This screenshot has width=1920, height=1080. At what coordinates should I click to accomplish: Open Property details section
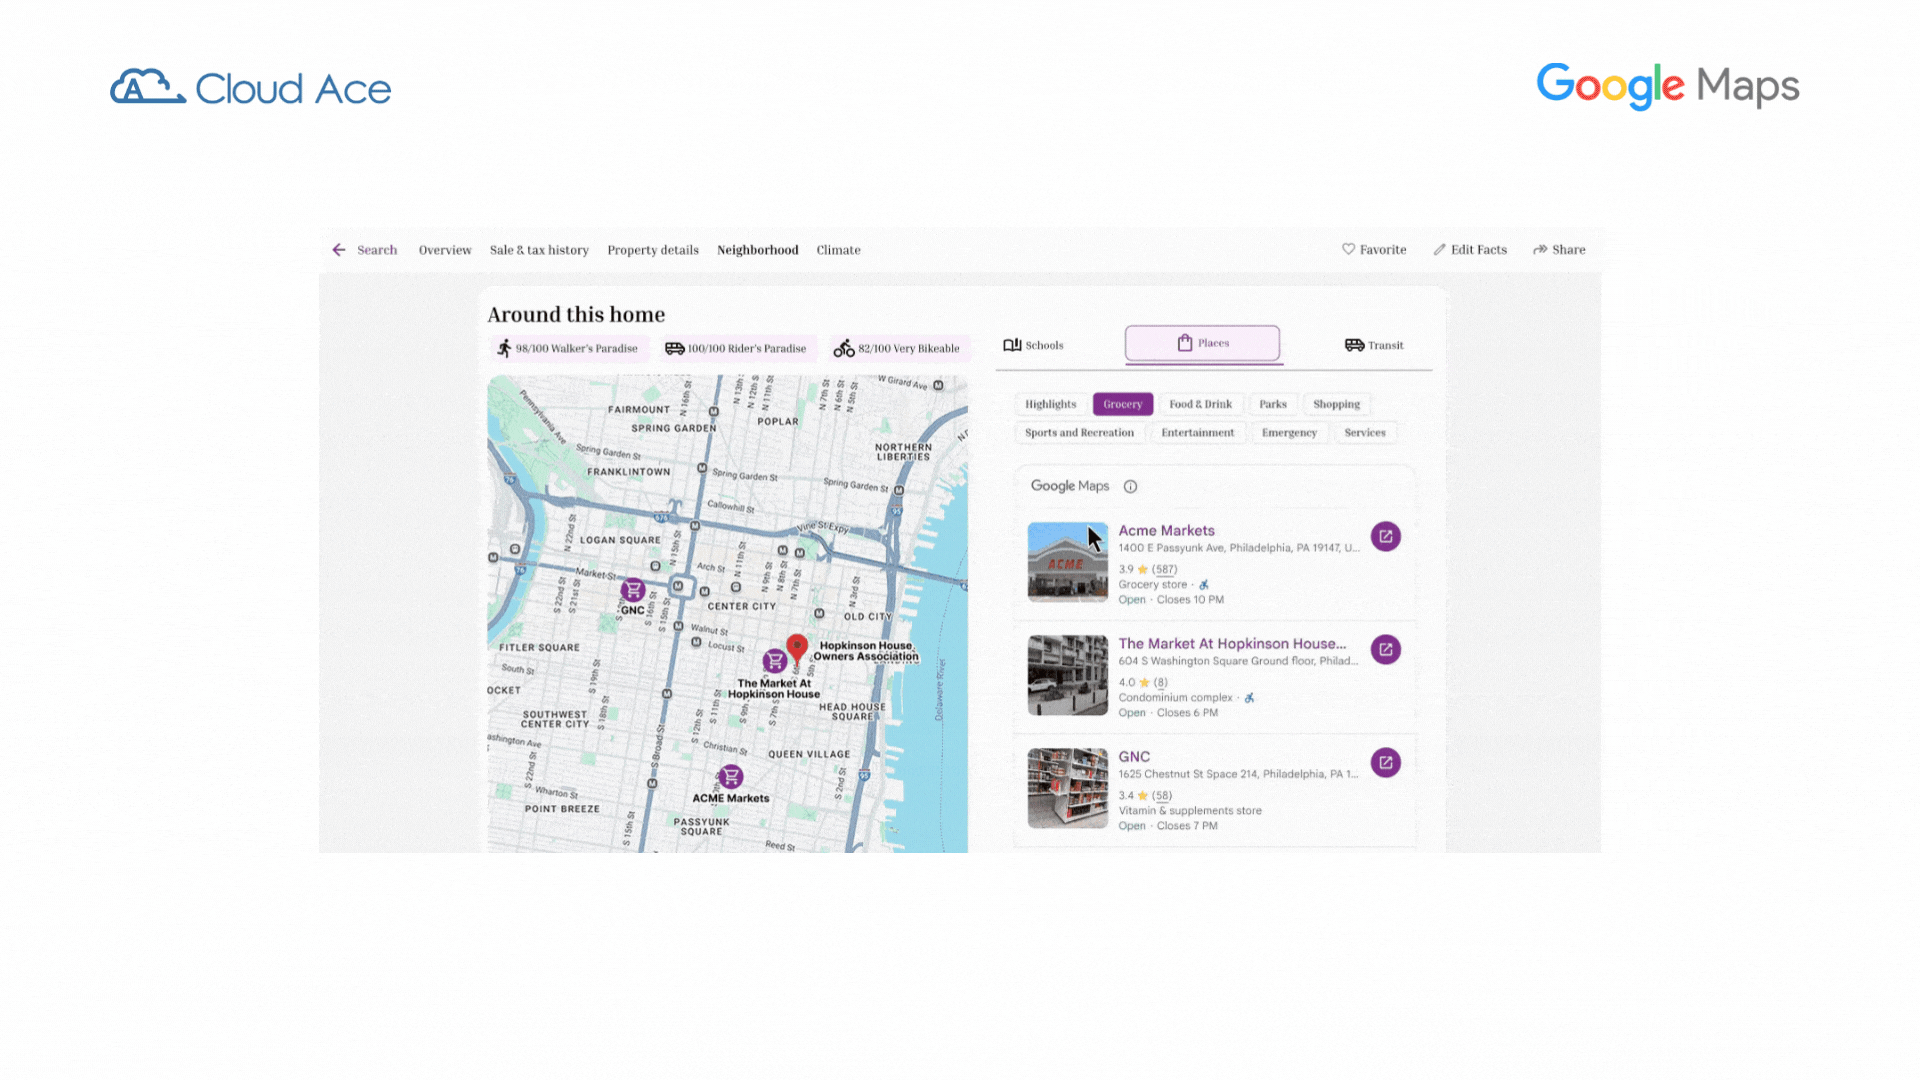coord(653,250)
